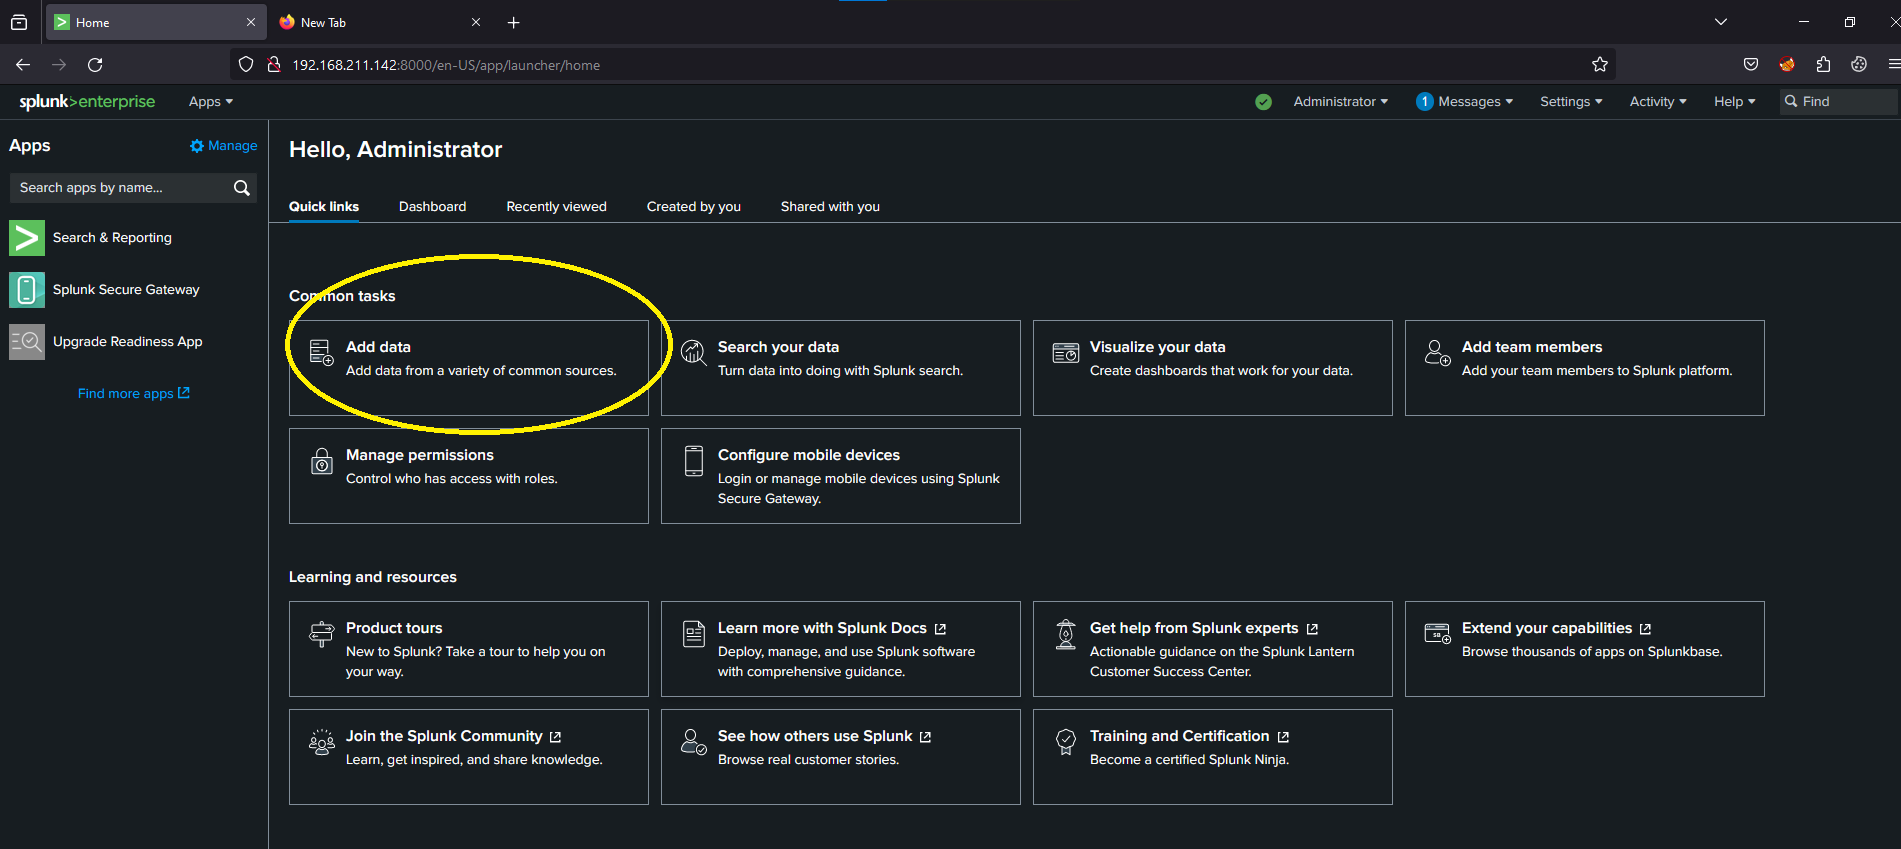Close the Home browser tab
The height and width of the screenshot is (849, 1901).
coord(250,22)
